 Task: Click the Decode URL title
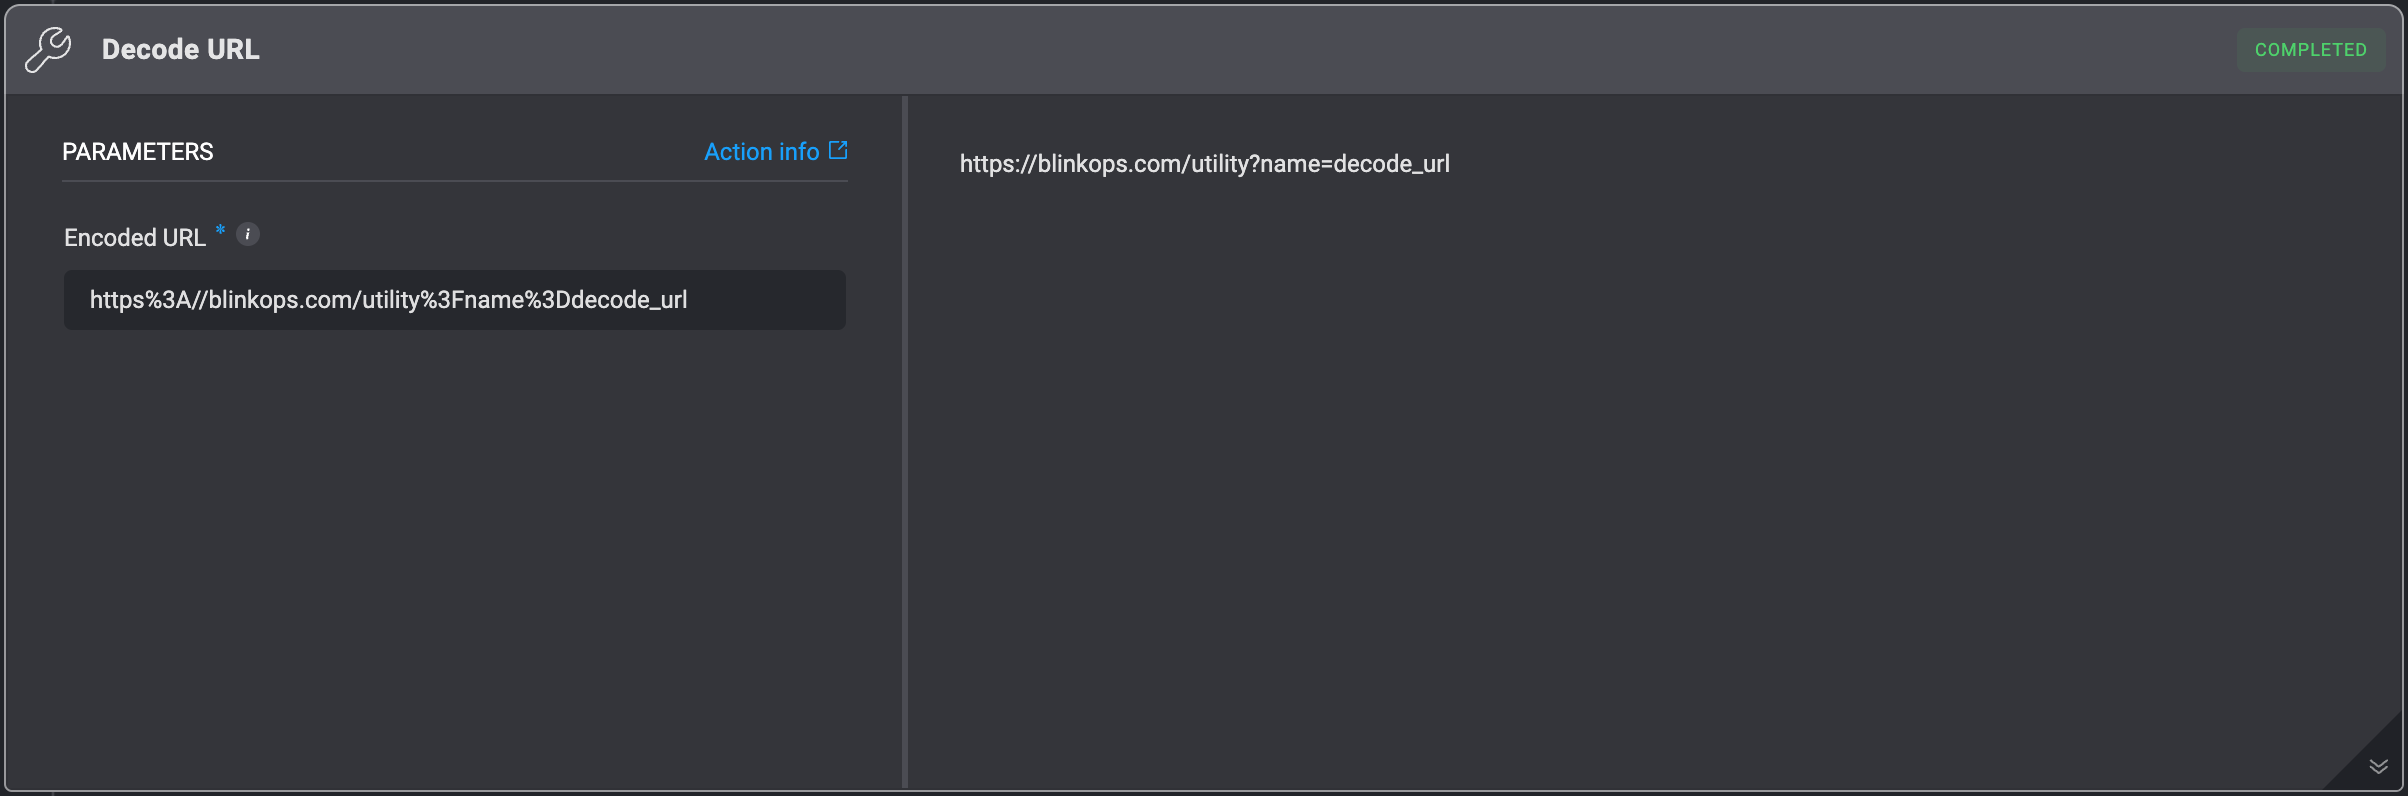click(x=181, y=49)
